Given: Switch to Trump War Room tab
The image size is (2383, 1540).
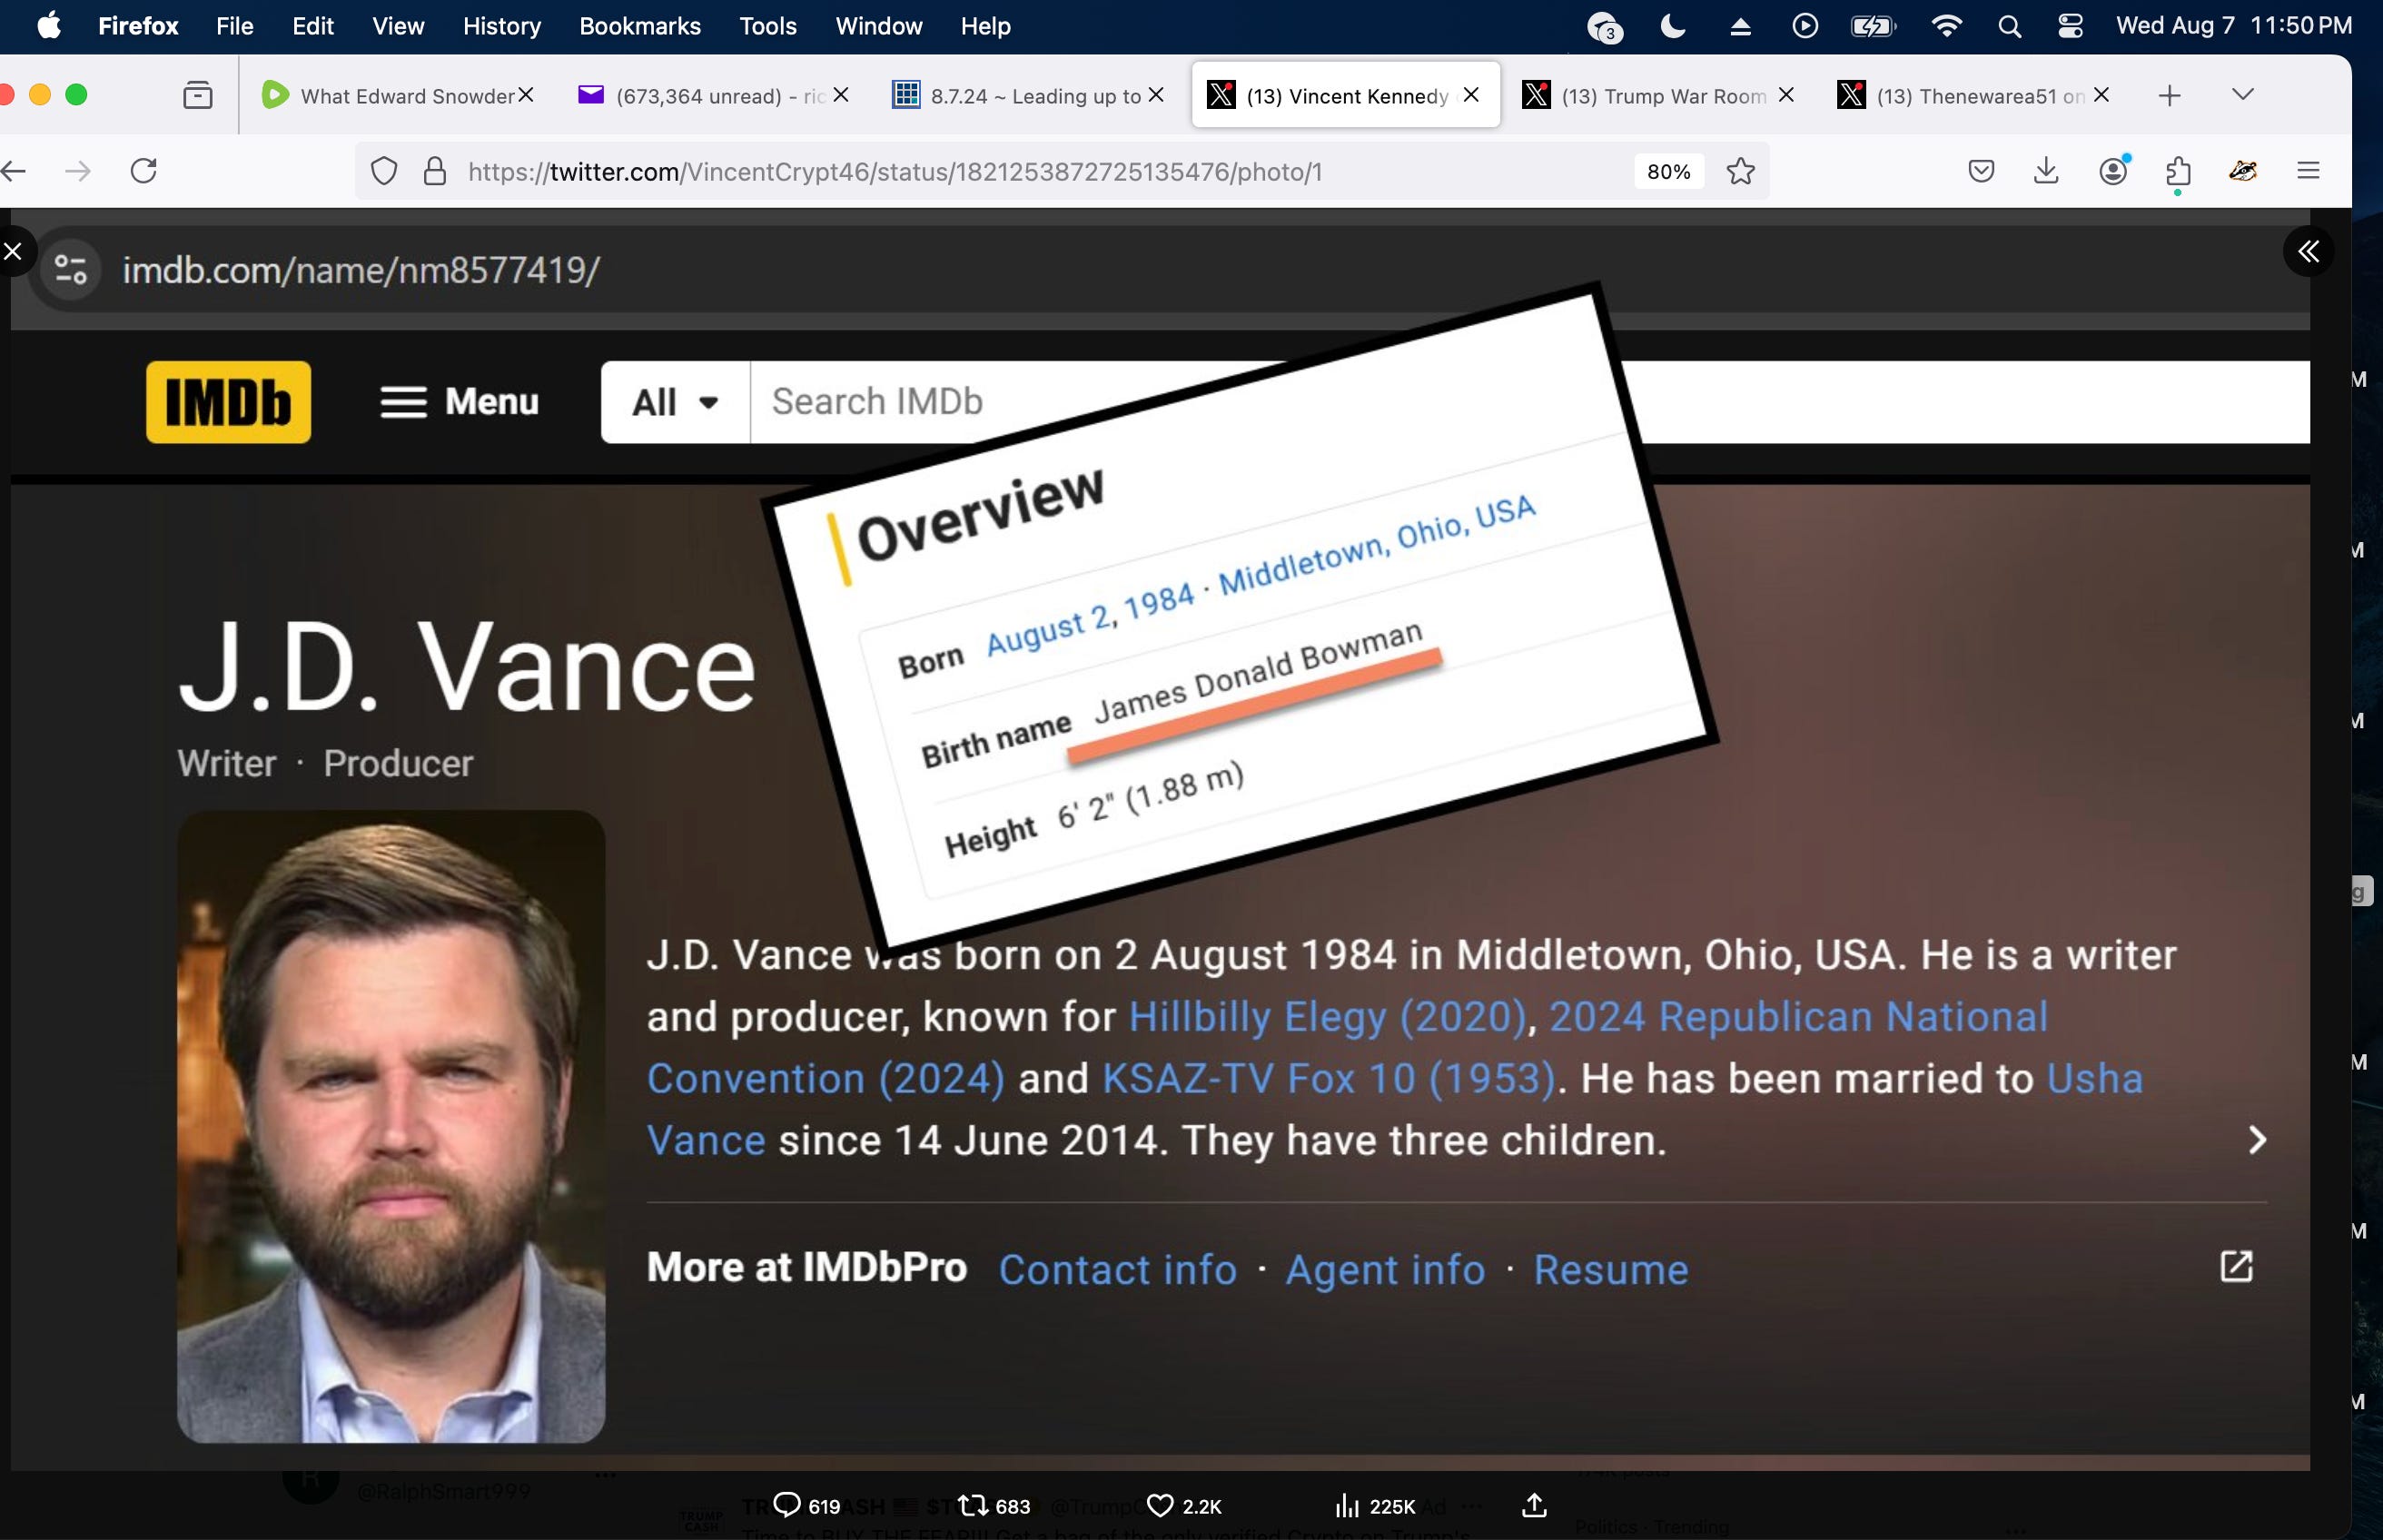Looking at the screenshot, I should tap(1659, 96).
